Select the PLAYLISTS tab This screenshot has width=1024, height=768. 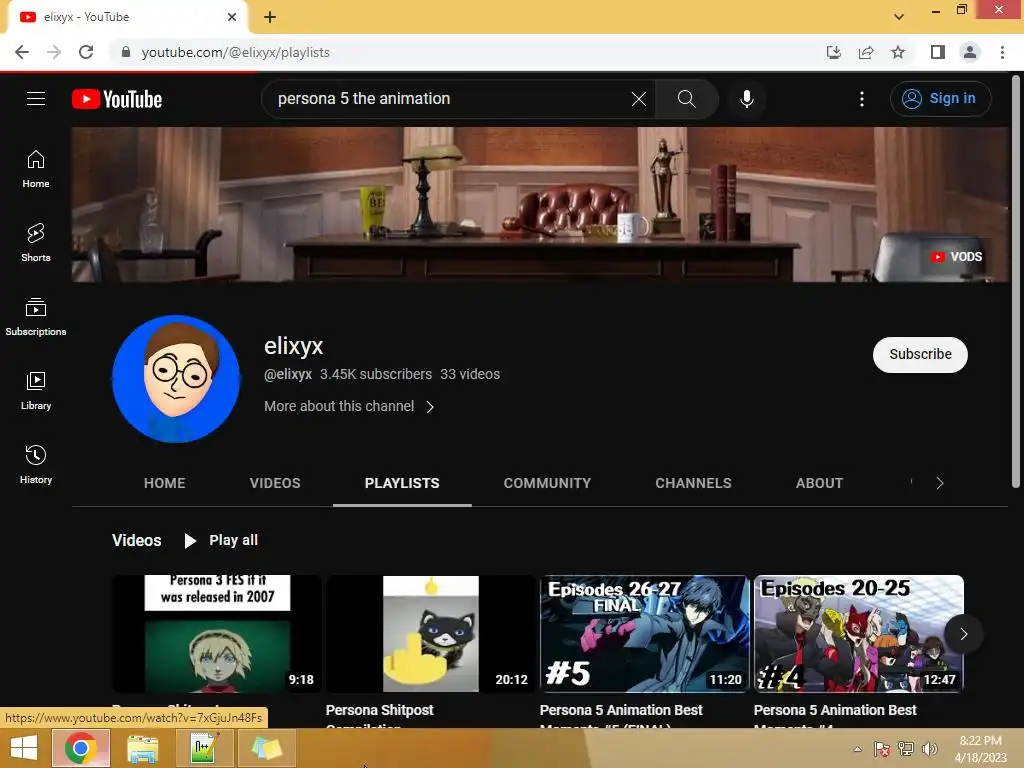click(x=402, y=483)
